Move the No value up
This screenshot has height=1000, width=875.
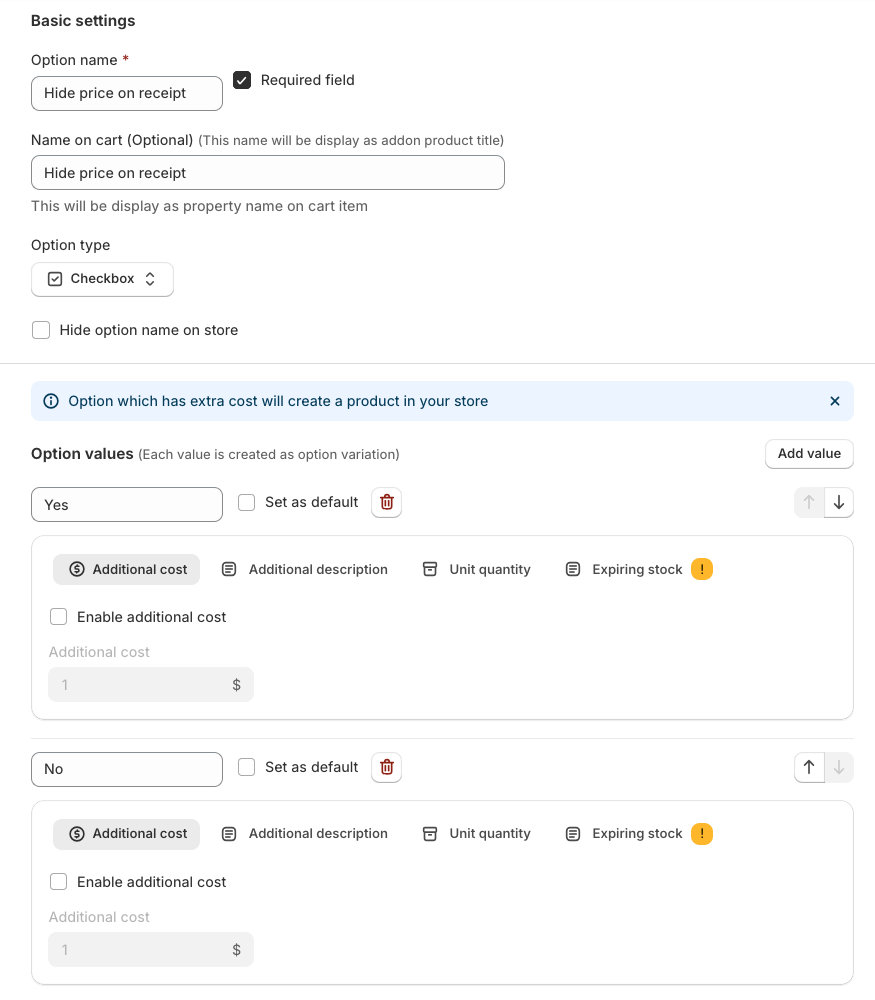[809, 767]
